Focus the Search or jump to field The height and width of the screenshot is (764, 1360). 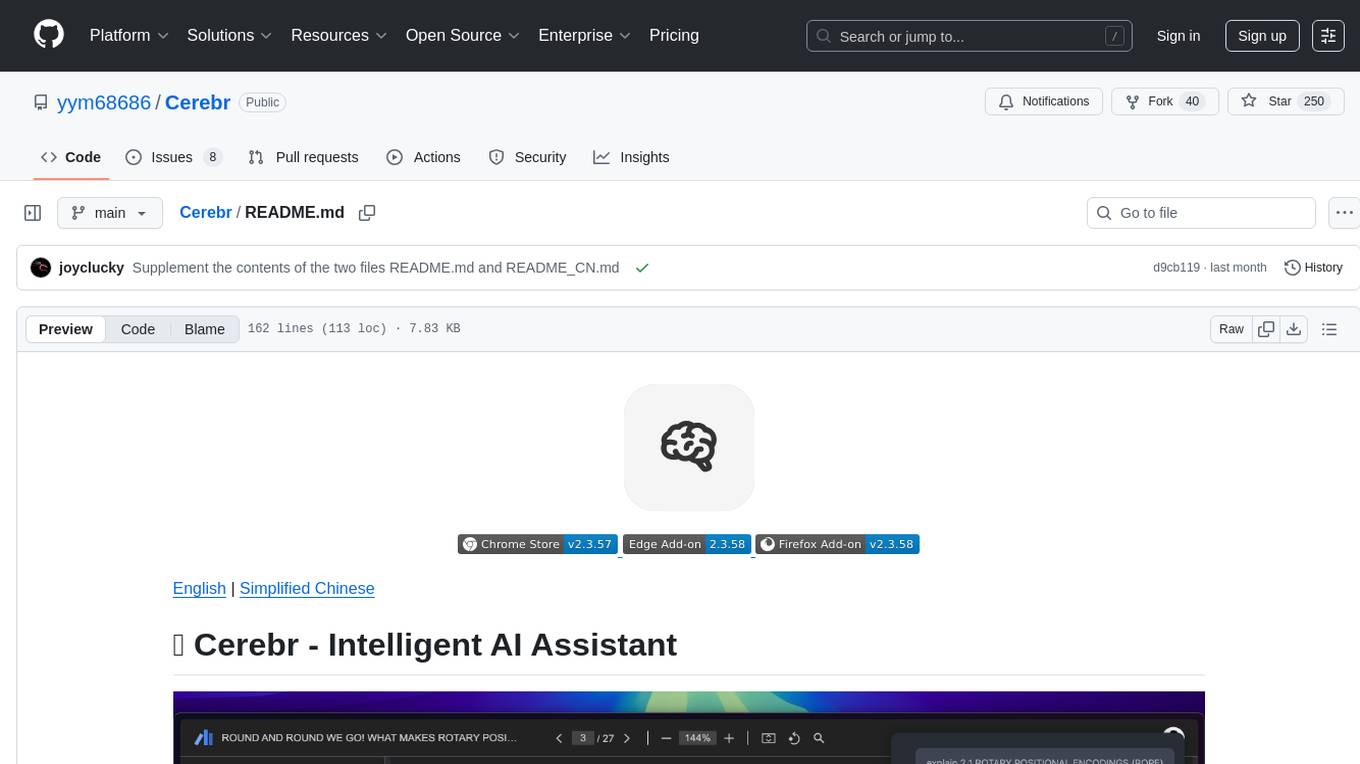click(x=970, y=36)
